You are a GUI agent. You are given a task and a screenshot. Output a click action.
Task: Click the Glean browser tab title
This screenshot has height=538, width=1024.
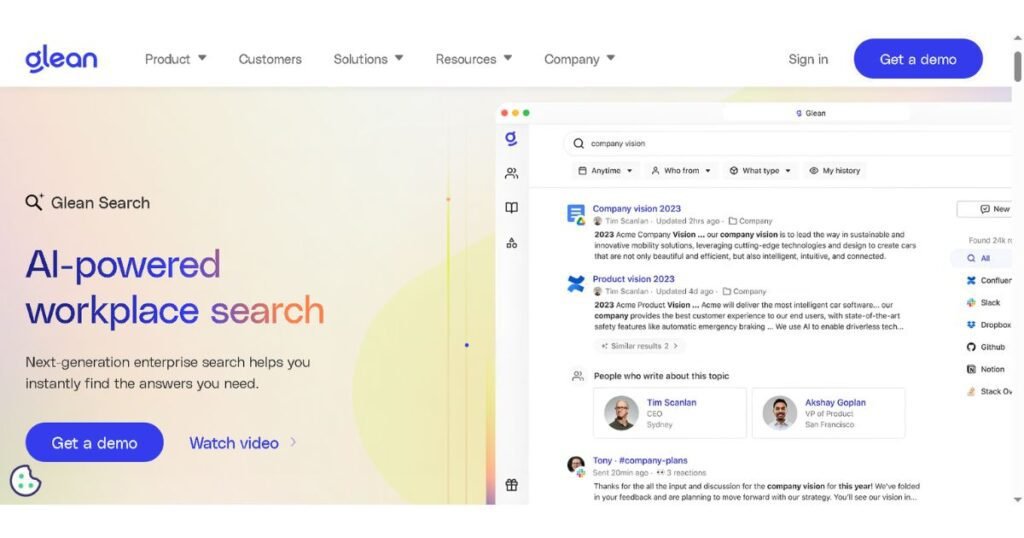click(810, 113)
